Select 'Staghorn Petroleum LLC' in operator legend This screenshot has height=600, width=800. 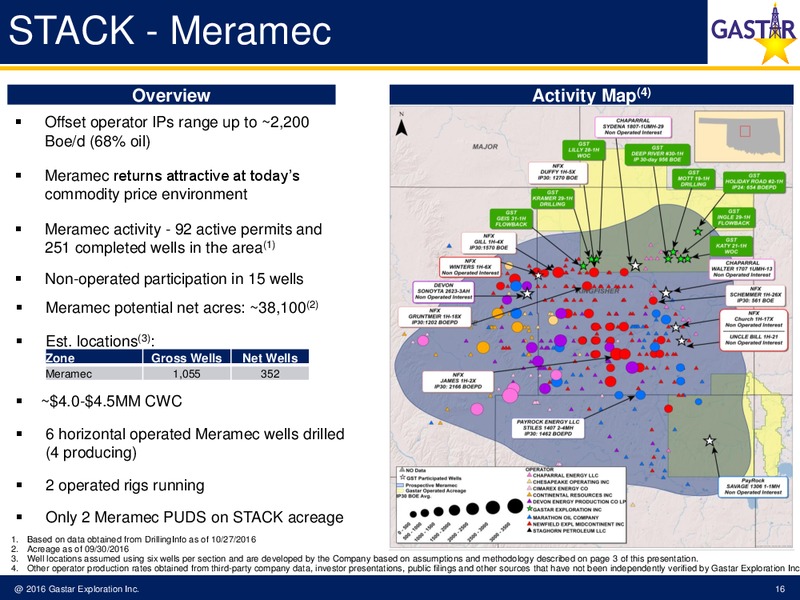click(x=566, y=531)
